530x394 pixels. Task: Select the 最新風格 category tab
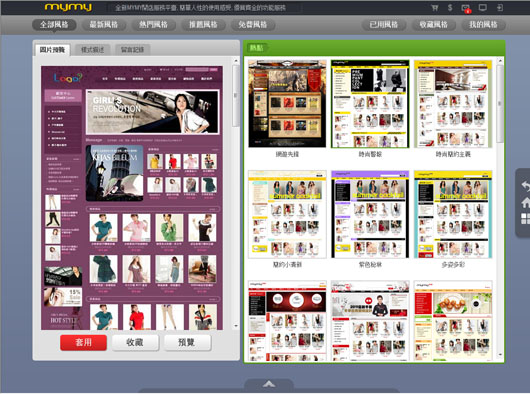click(104, 25)
